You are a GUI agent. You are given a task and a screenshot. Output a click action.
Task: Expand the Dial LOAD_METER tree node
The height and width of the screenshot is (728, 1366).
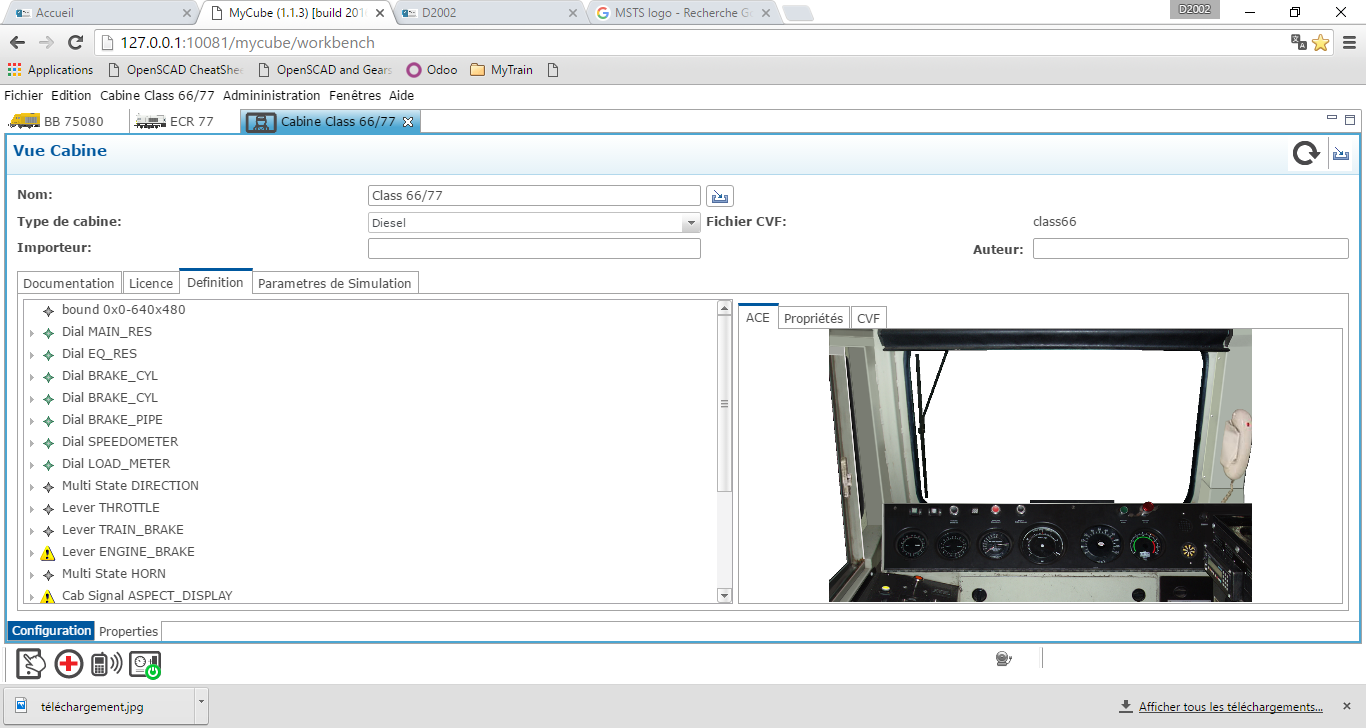coord(32,465)
